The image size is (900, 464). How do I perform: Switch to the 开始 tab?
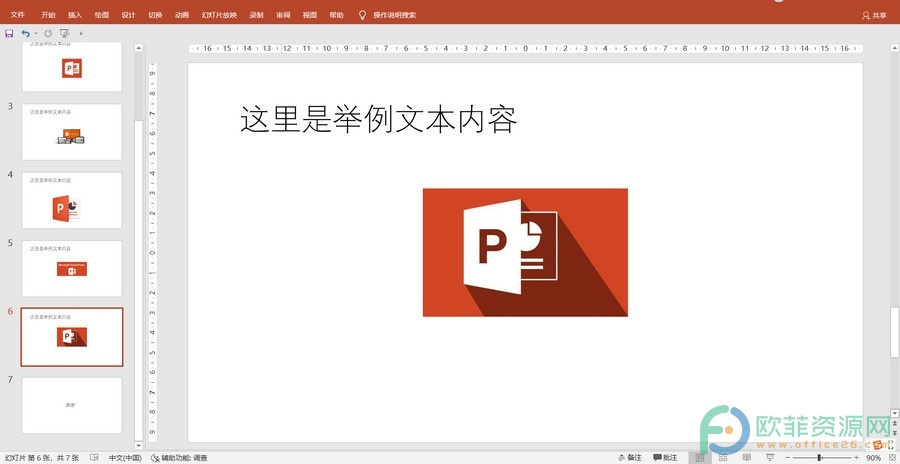[48, 16]
